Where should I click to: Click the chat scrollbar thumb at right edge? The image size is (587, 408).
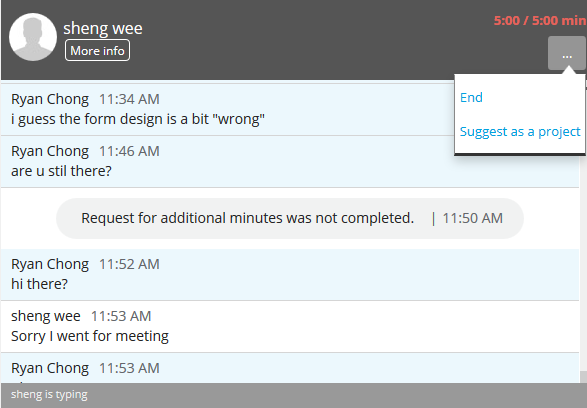coord(583,377)
